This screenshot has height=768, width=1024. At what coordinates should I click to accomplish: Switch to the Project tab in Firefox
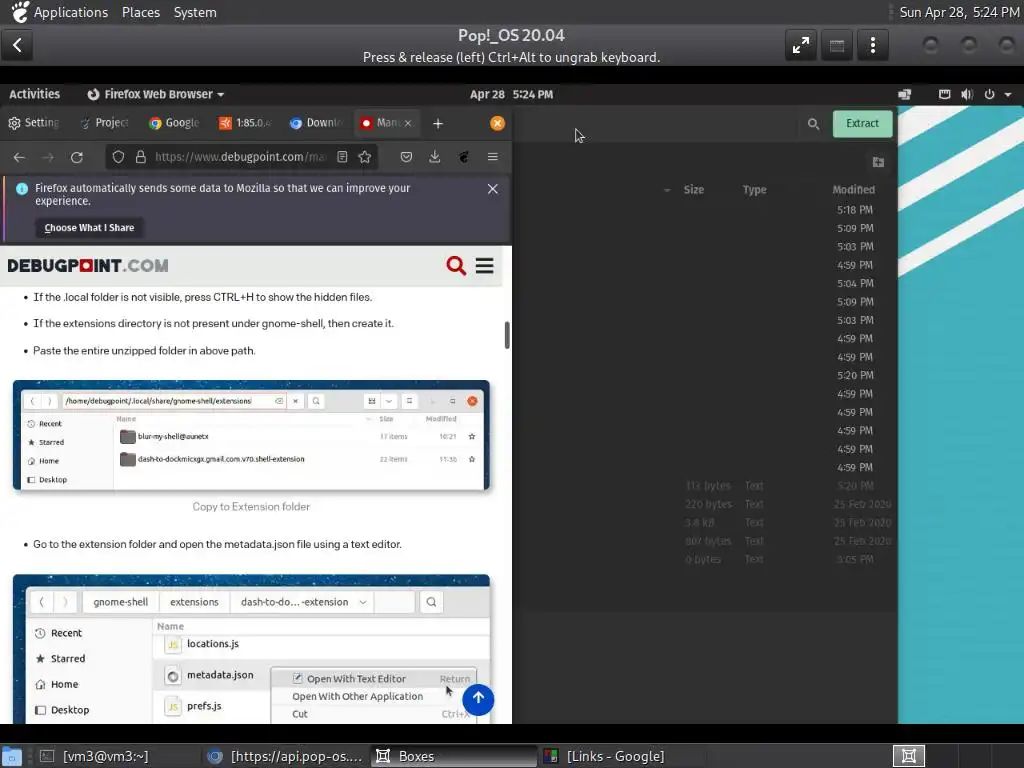[104, 123]
